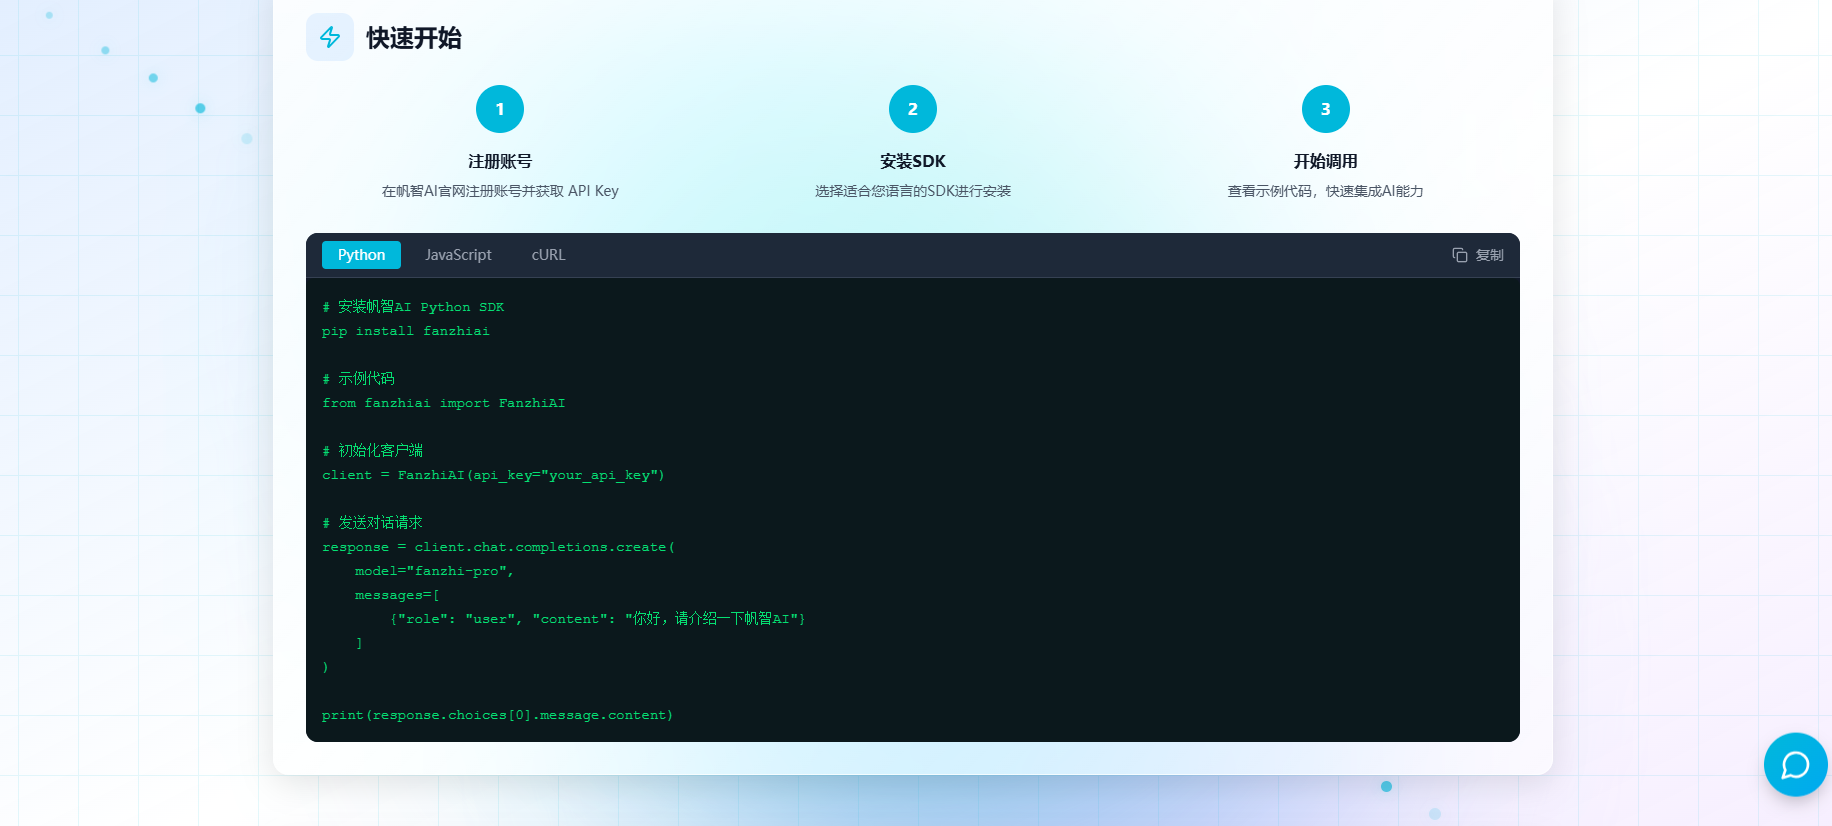This screenshot has height=826, width=1832.
Task: Click the lightning bolt icon beside 快速开始
Action: coord(330,37)
